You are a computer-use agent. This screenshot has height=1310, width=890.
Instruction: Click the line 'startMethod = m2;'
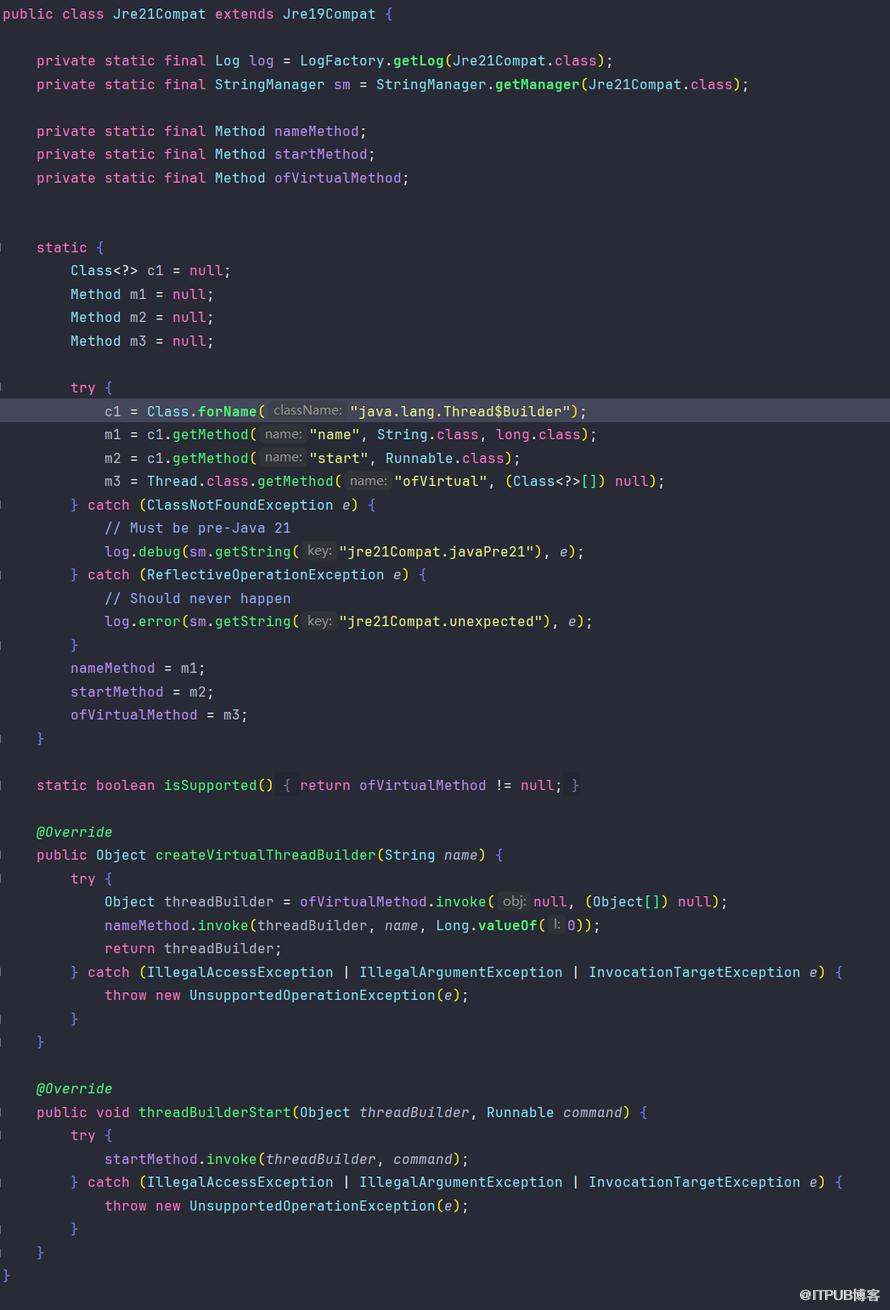coord(142,692)
